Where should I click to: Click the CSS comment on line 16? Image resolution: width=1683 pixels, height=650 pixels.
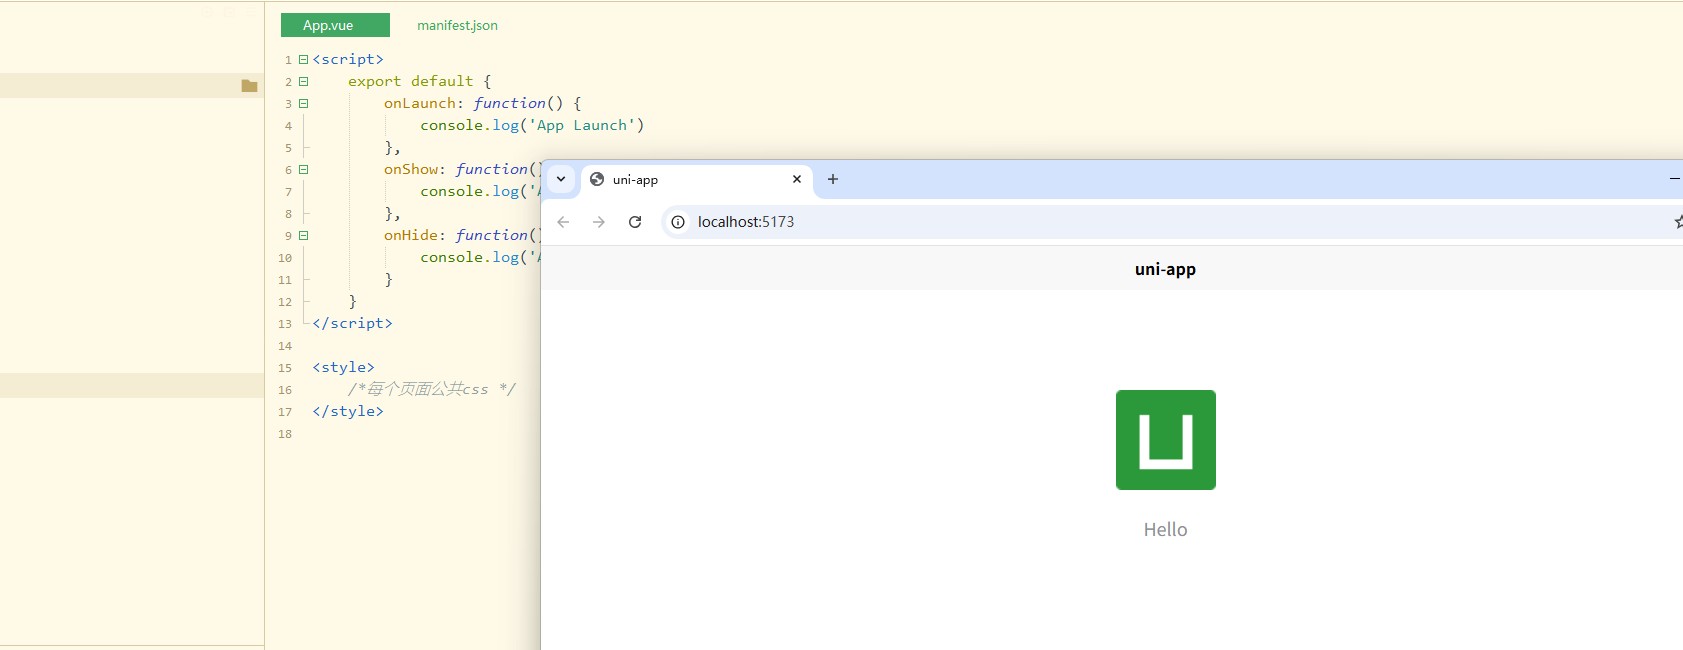(x=432, y=389)
